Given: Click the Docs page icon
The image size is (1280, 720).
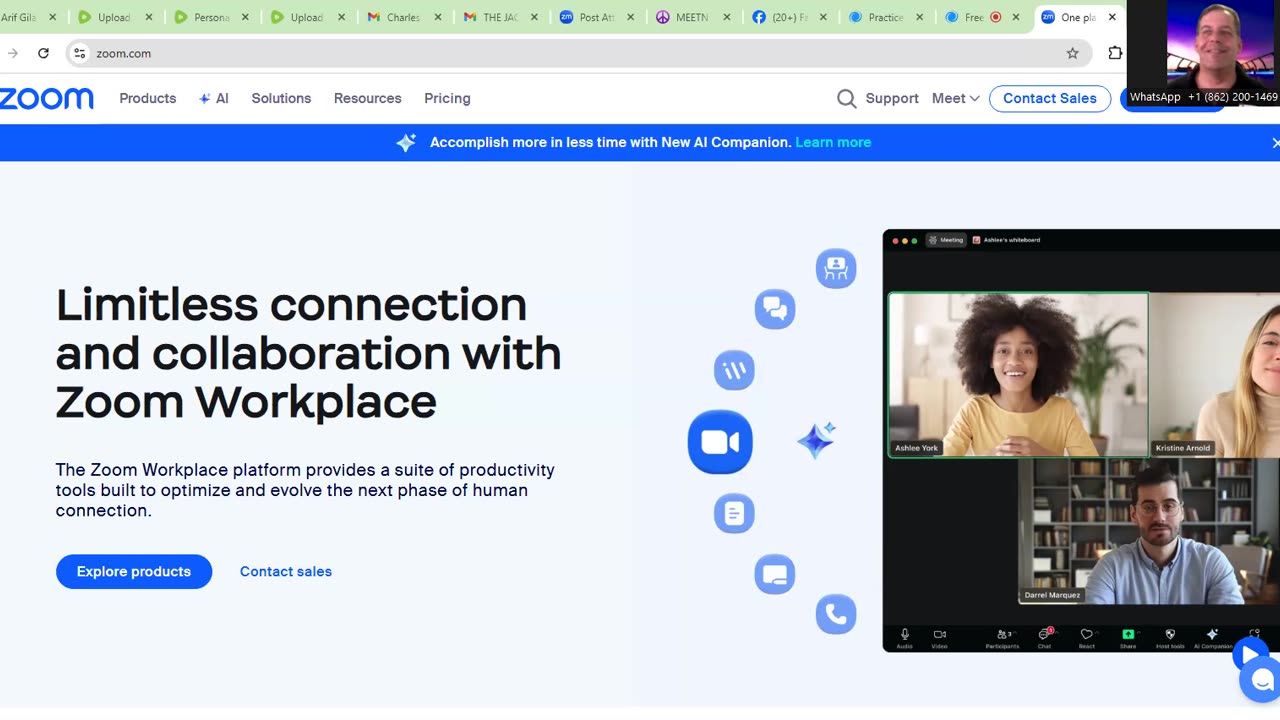Looking at the screenshot, I should pos(734,513).
